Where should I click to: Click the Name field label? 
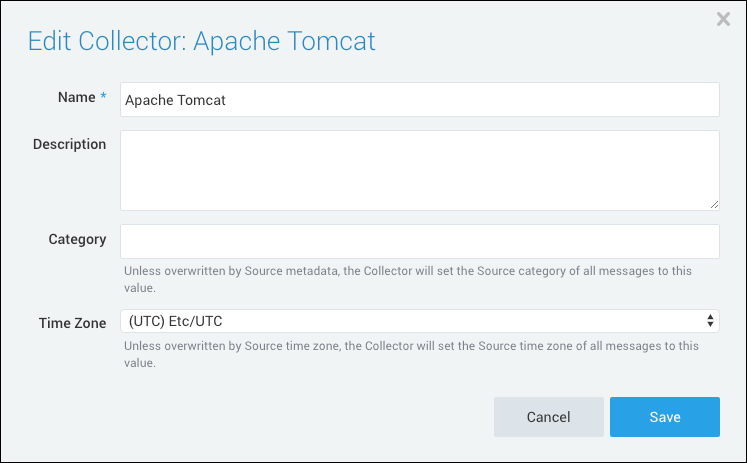pos(76,96)
